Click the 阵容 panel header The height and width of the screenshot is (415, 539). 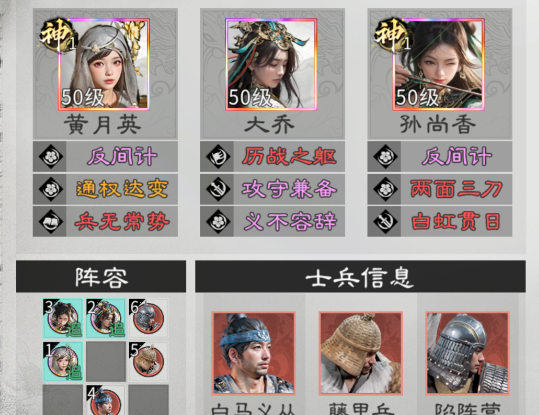pyautogui.click(x=101, y=277)
